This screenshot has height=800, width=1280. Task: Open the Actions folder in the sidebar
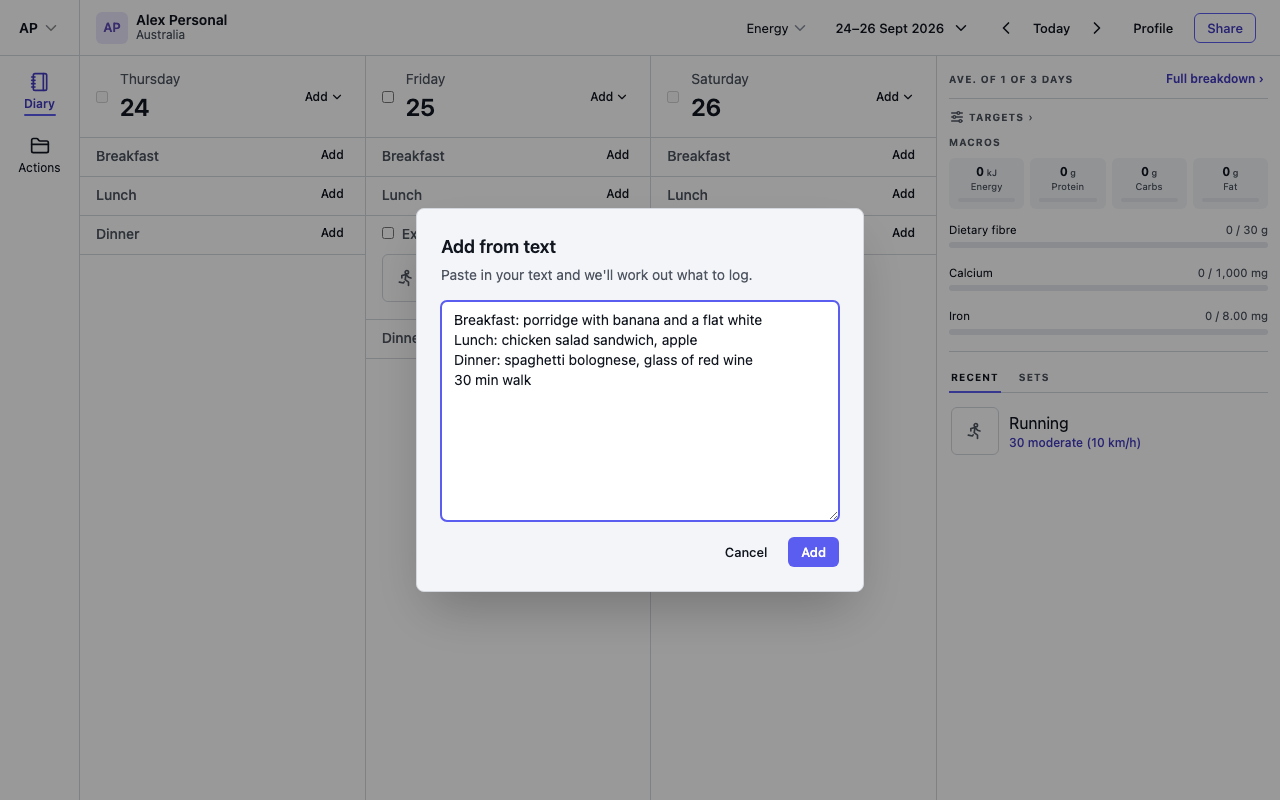[39, 156]
